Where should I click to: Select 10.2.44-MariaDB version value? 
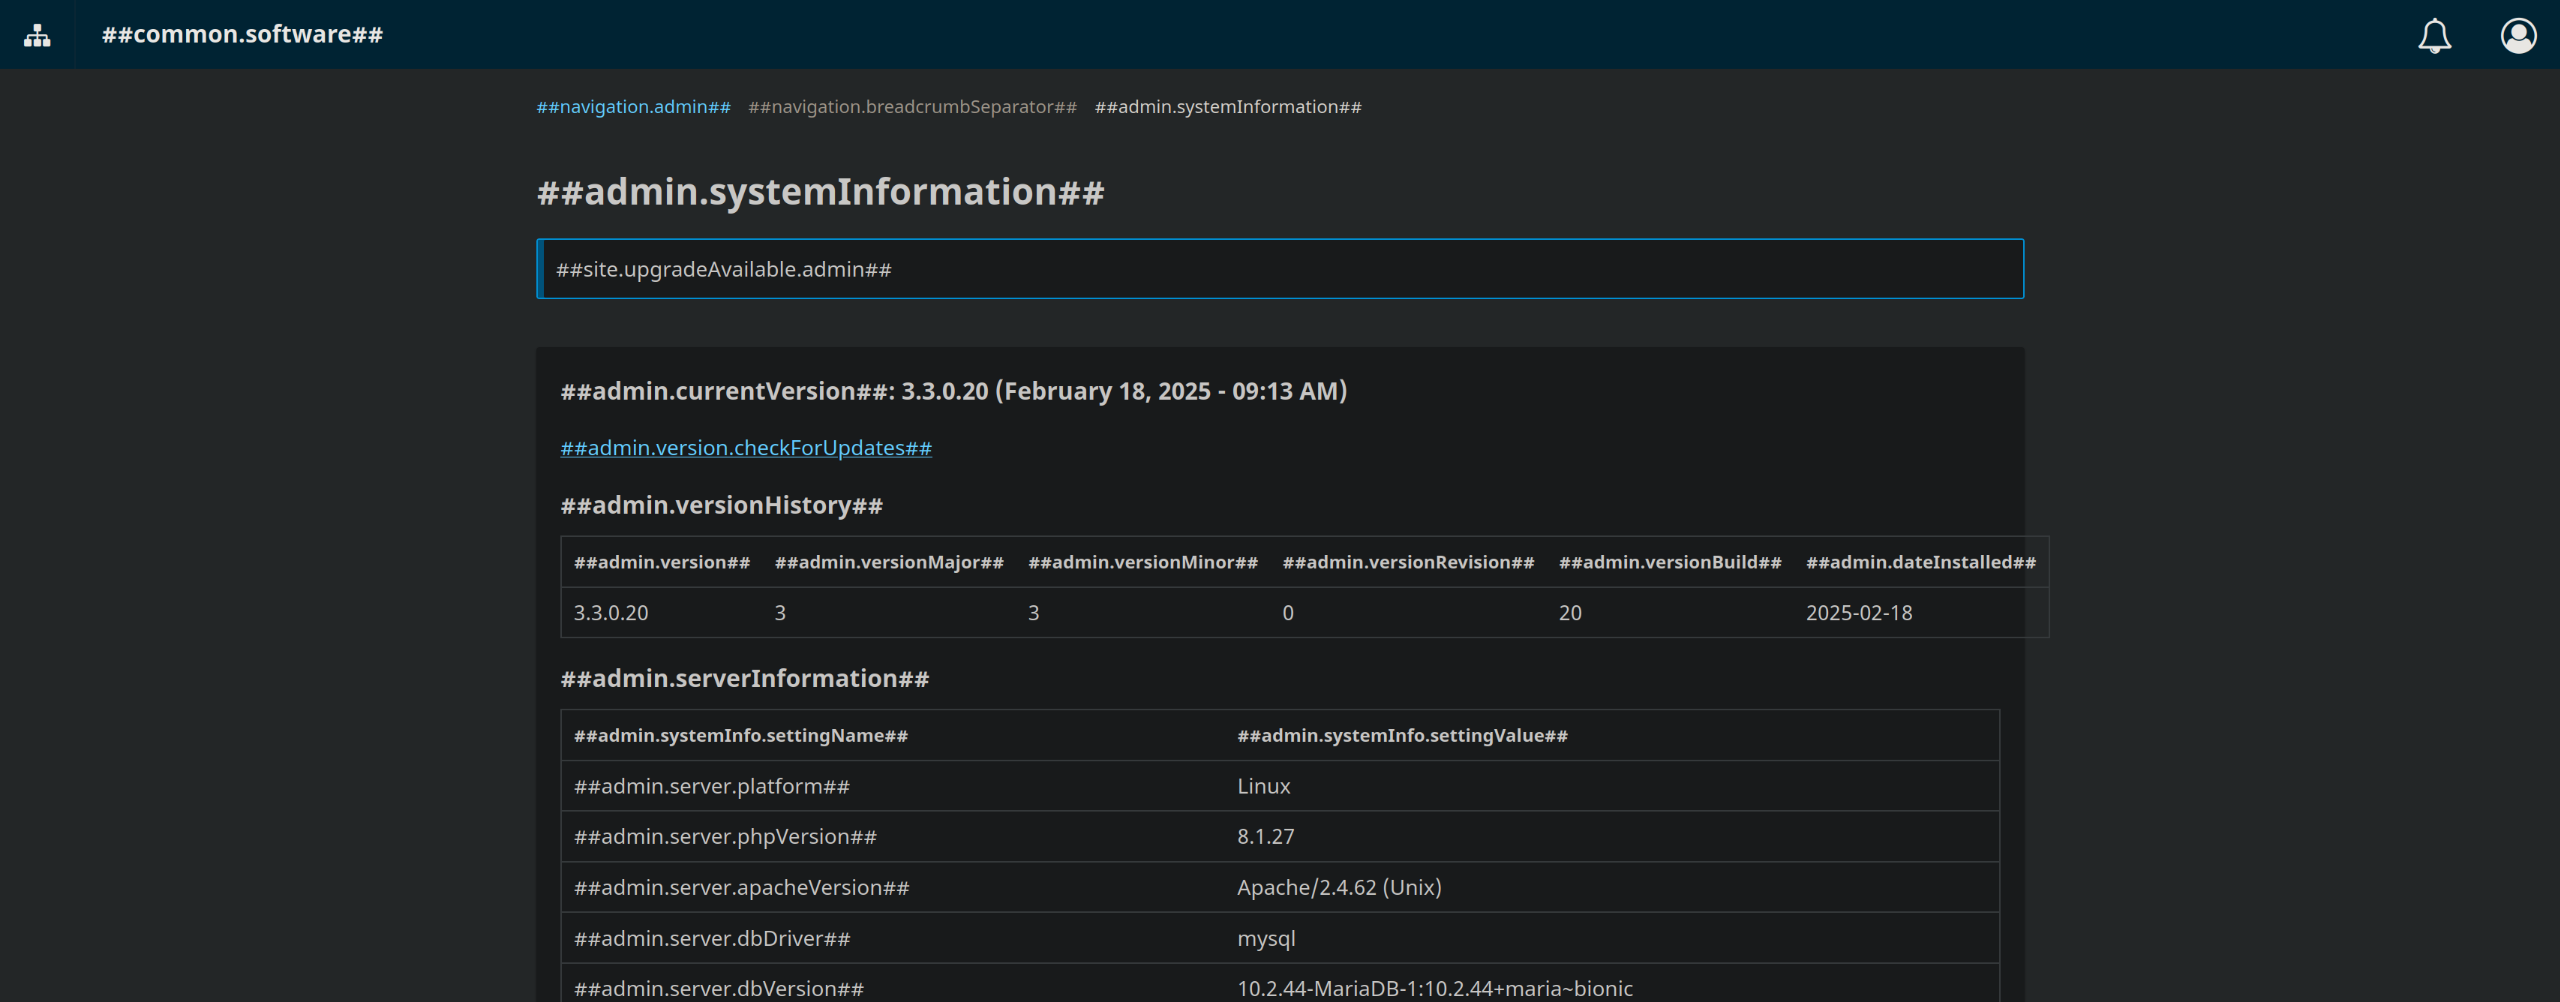point(1435,989)
